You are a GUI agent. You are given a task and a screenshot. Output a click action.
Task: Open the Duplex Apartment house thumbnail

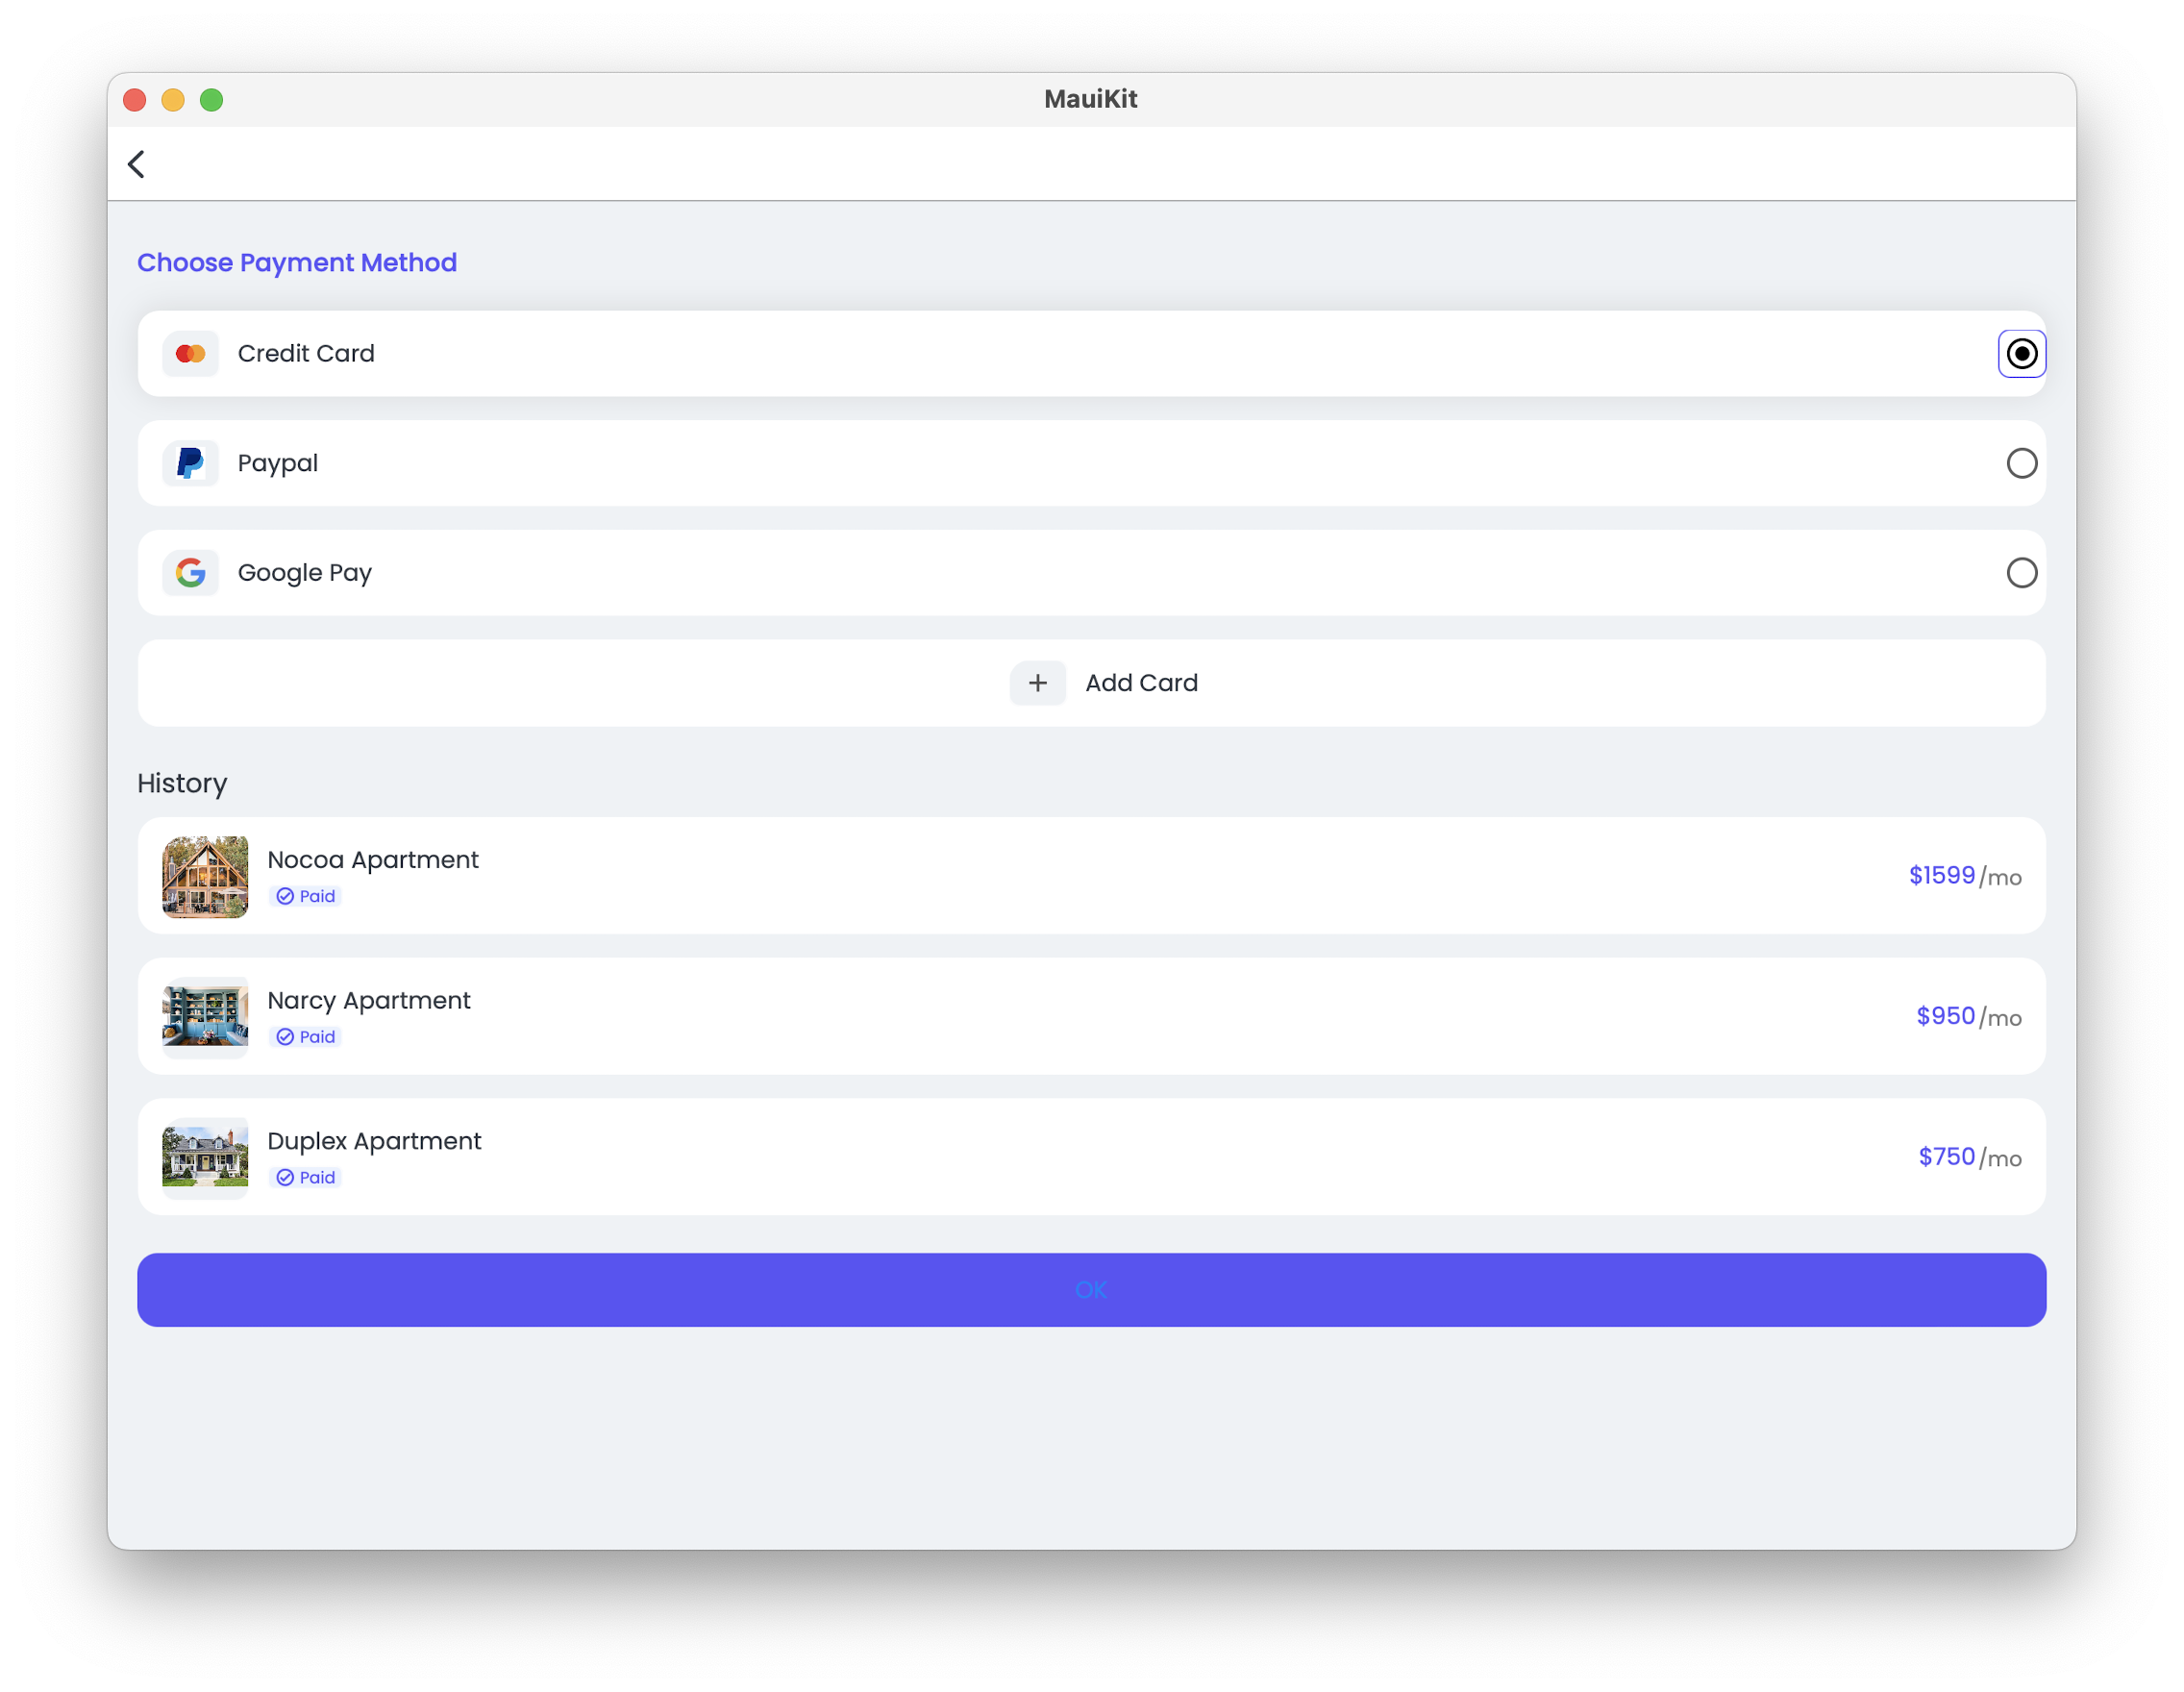coord(205,1157)
